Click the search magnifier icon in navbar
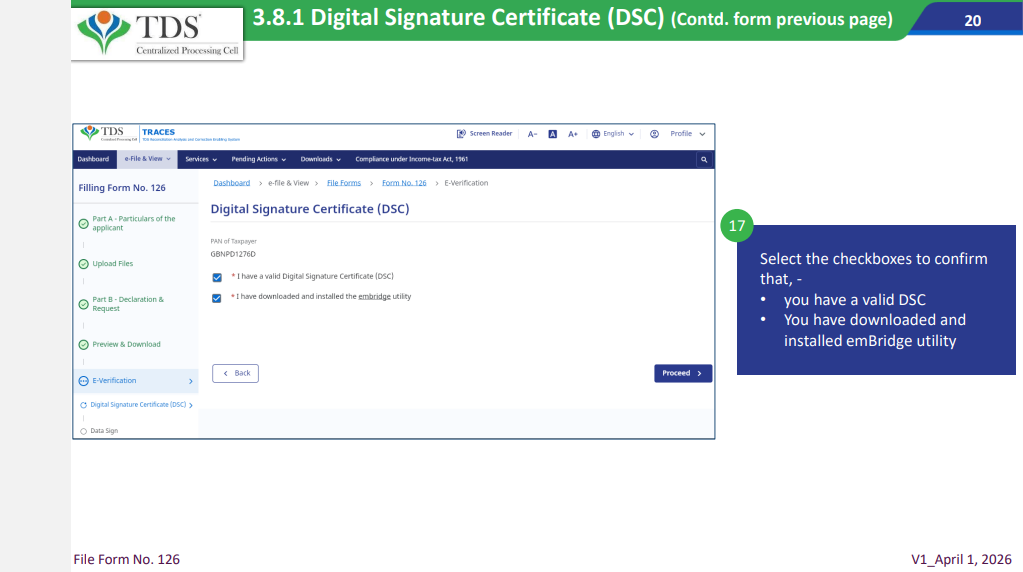Viewport: 1023px width, 572px height. [704, 159]
